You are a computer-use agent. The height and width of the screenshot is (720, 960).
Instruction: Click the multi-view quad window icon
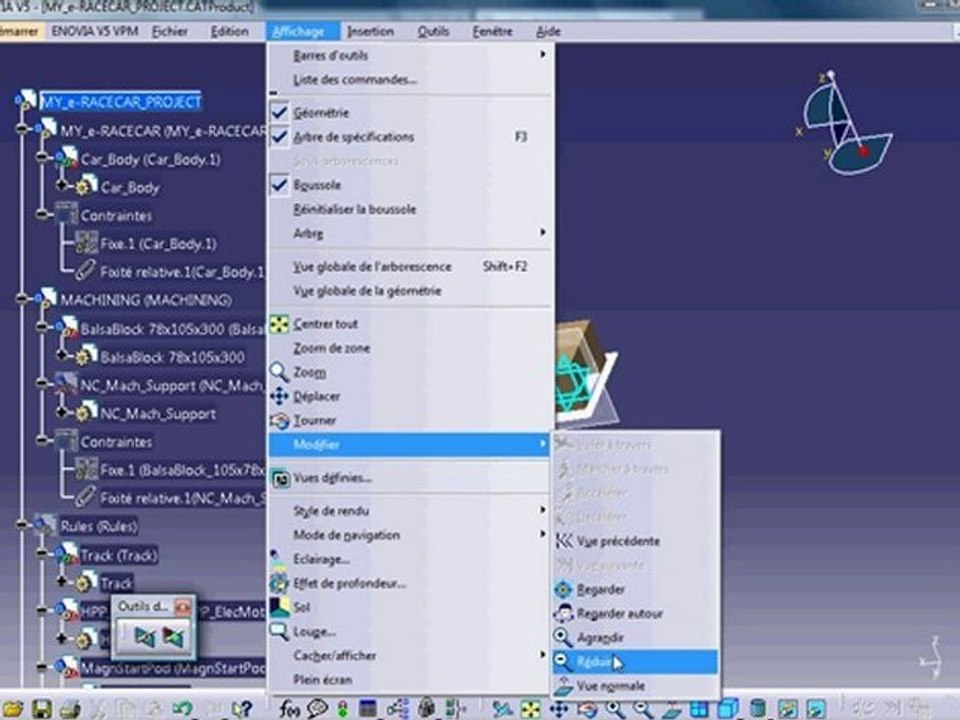699,710
